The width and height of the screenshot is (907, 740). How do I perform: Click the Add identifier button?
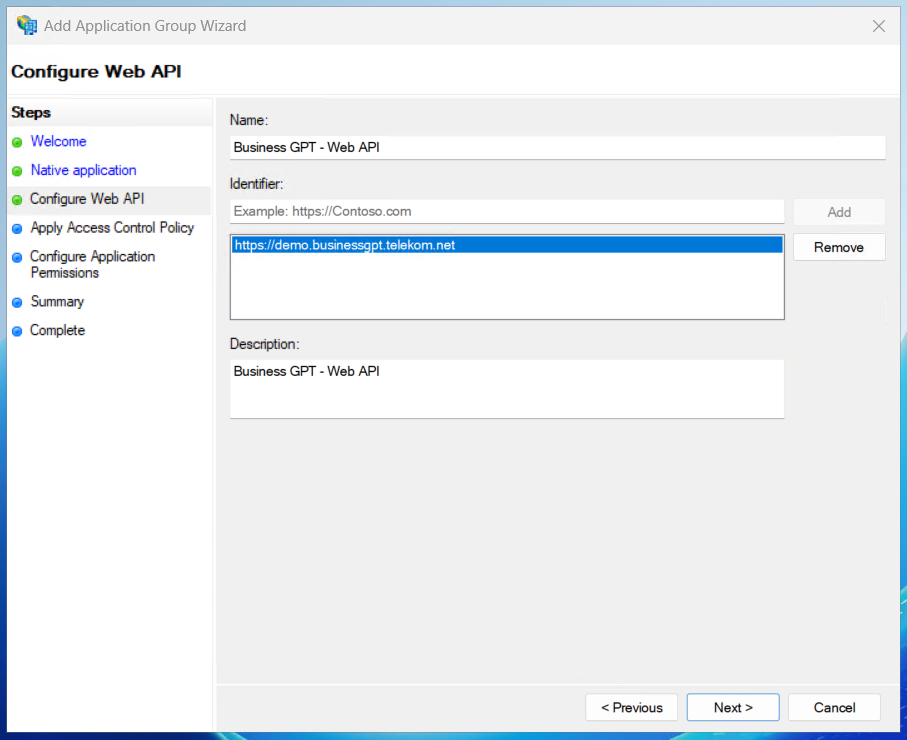(839, 212)
